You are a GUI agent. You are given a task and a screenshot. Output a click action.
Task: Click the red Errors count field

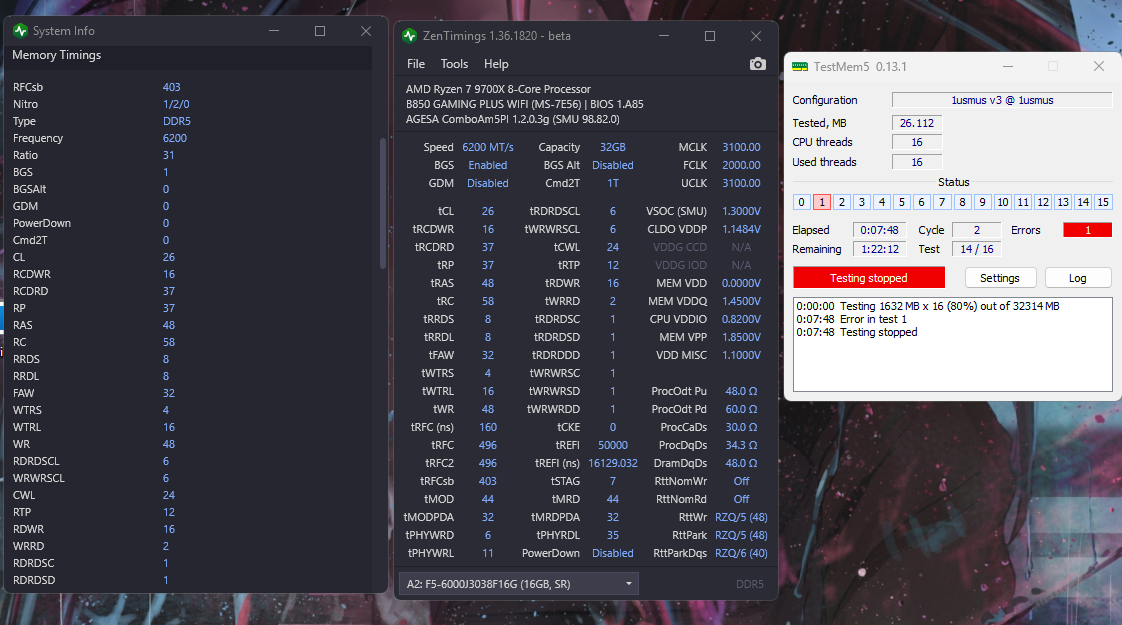1088,230
